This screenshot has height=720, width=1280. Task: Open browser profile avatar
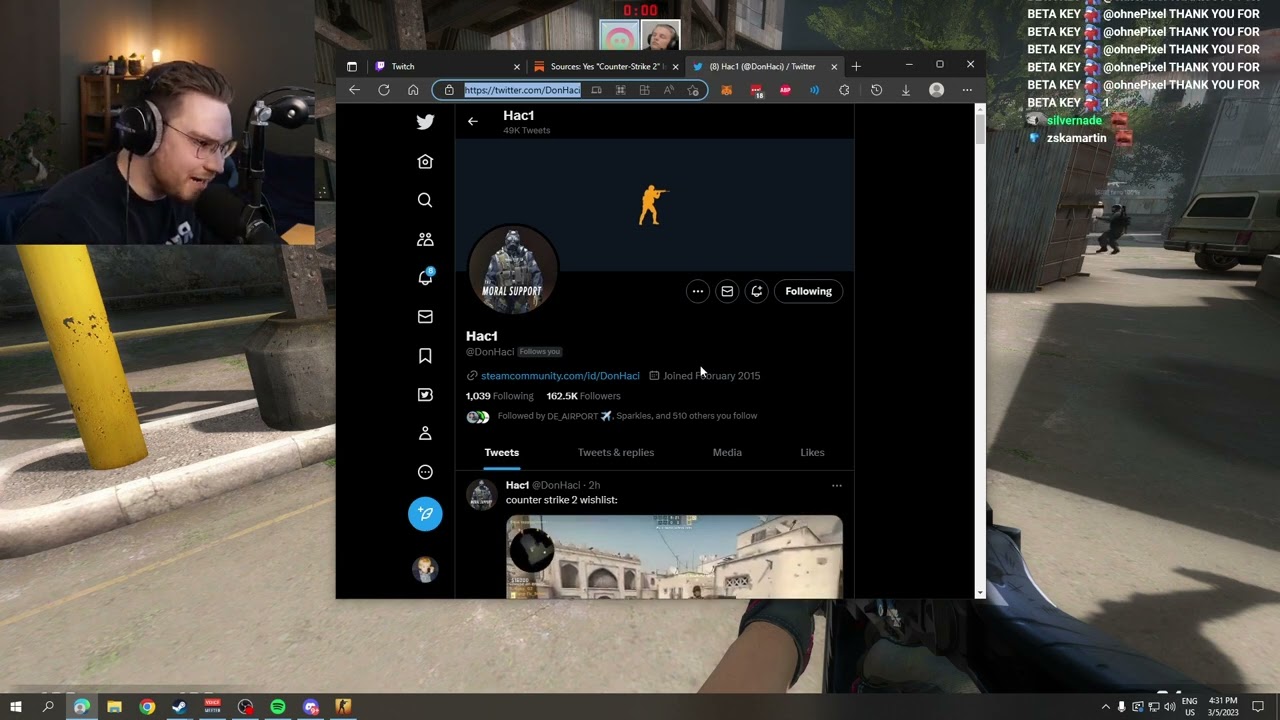tap(937, 90)
